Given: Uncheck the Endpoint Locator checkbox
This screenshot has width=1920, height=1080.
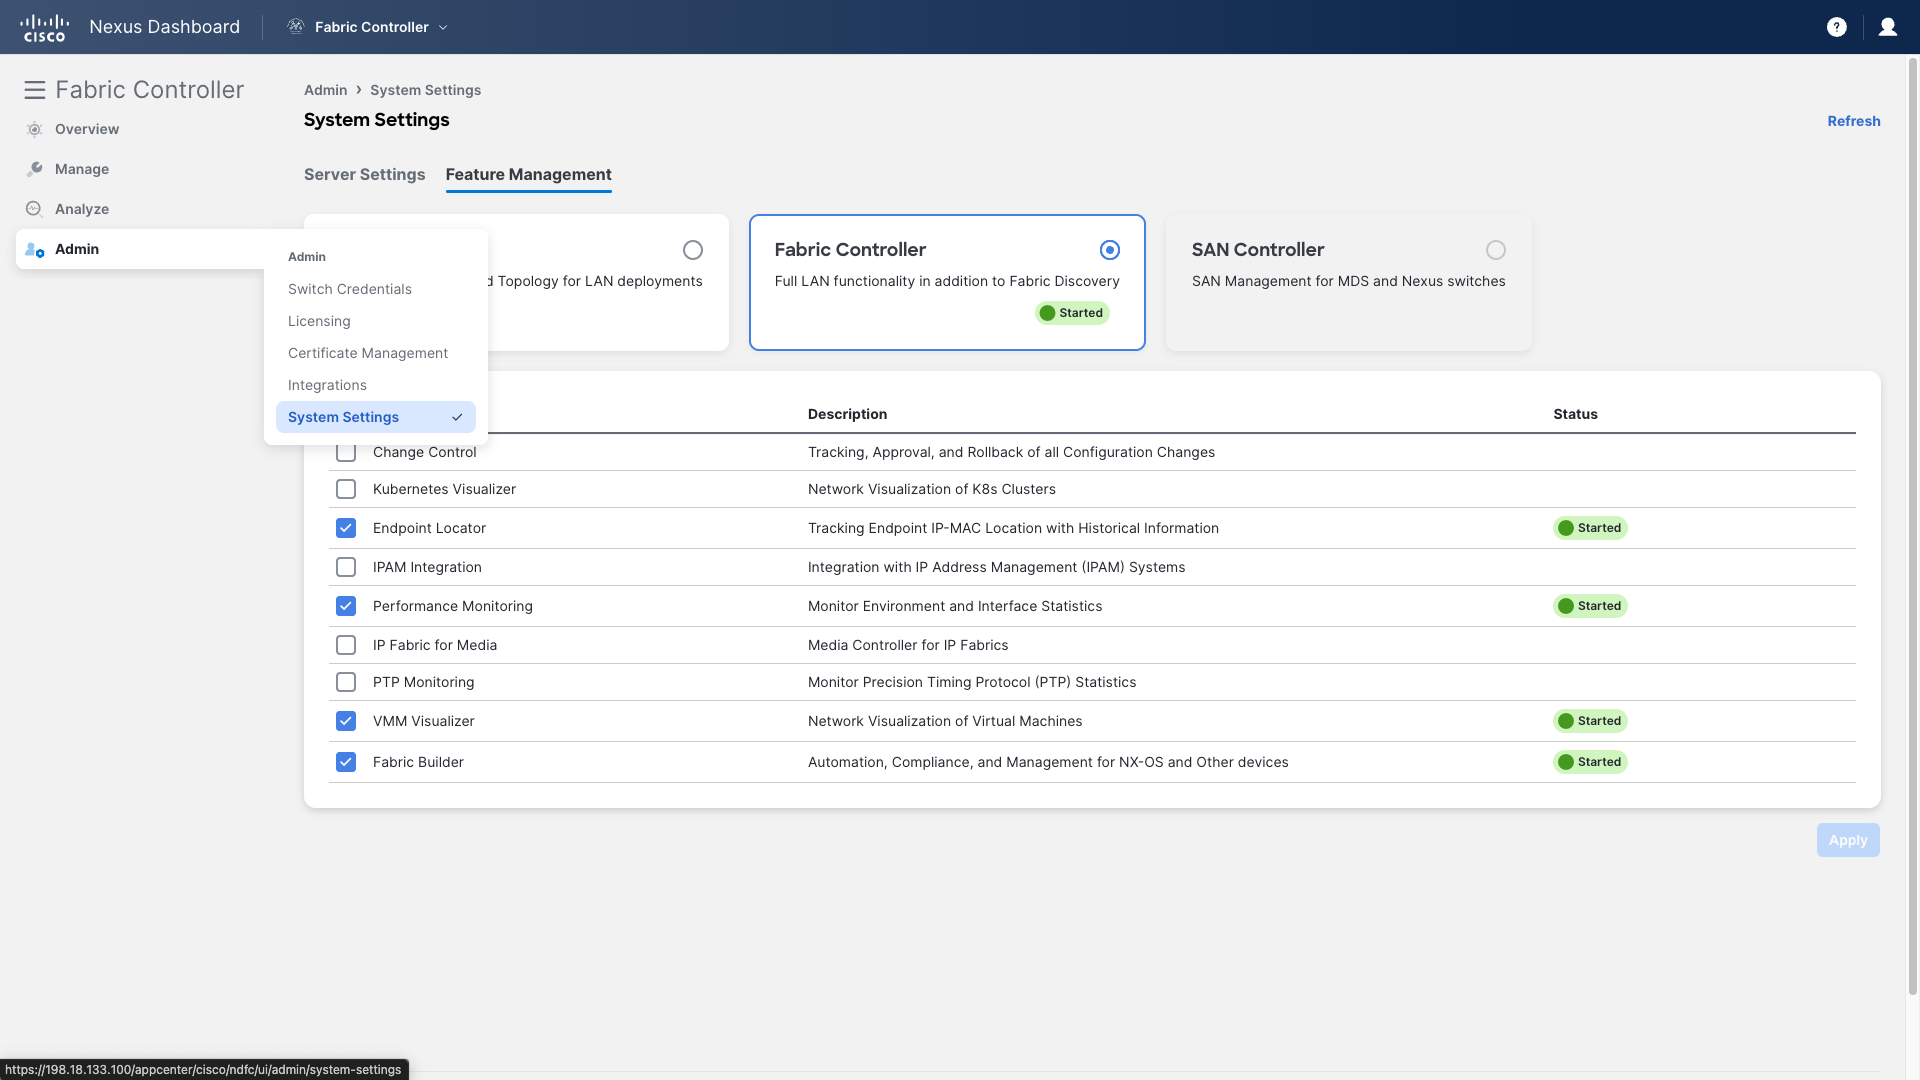Looking at the screenshot, I should coord(346,528).
